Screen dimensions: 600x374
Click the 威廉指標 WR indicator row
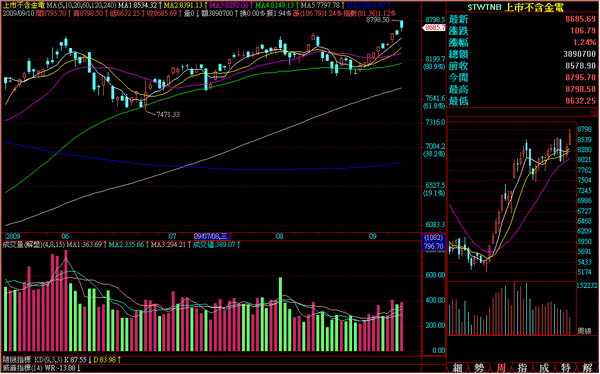42,368
